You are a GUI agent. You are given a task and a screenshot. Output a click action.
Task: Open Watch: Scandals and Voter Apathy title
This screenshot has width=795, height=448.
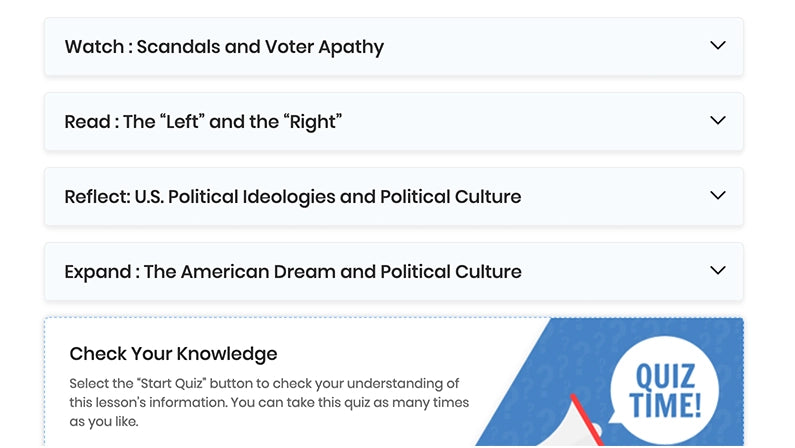(x=224, y=47)
